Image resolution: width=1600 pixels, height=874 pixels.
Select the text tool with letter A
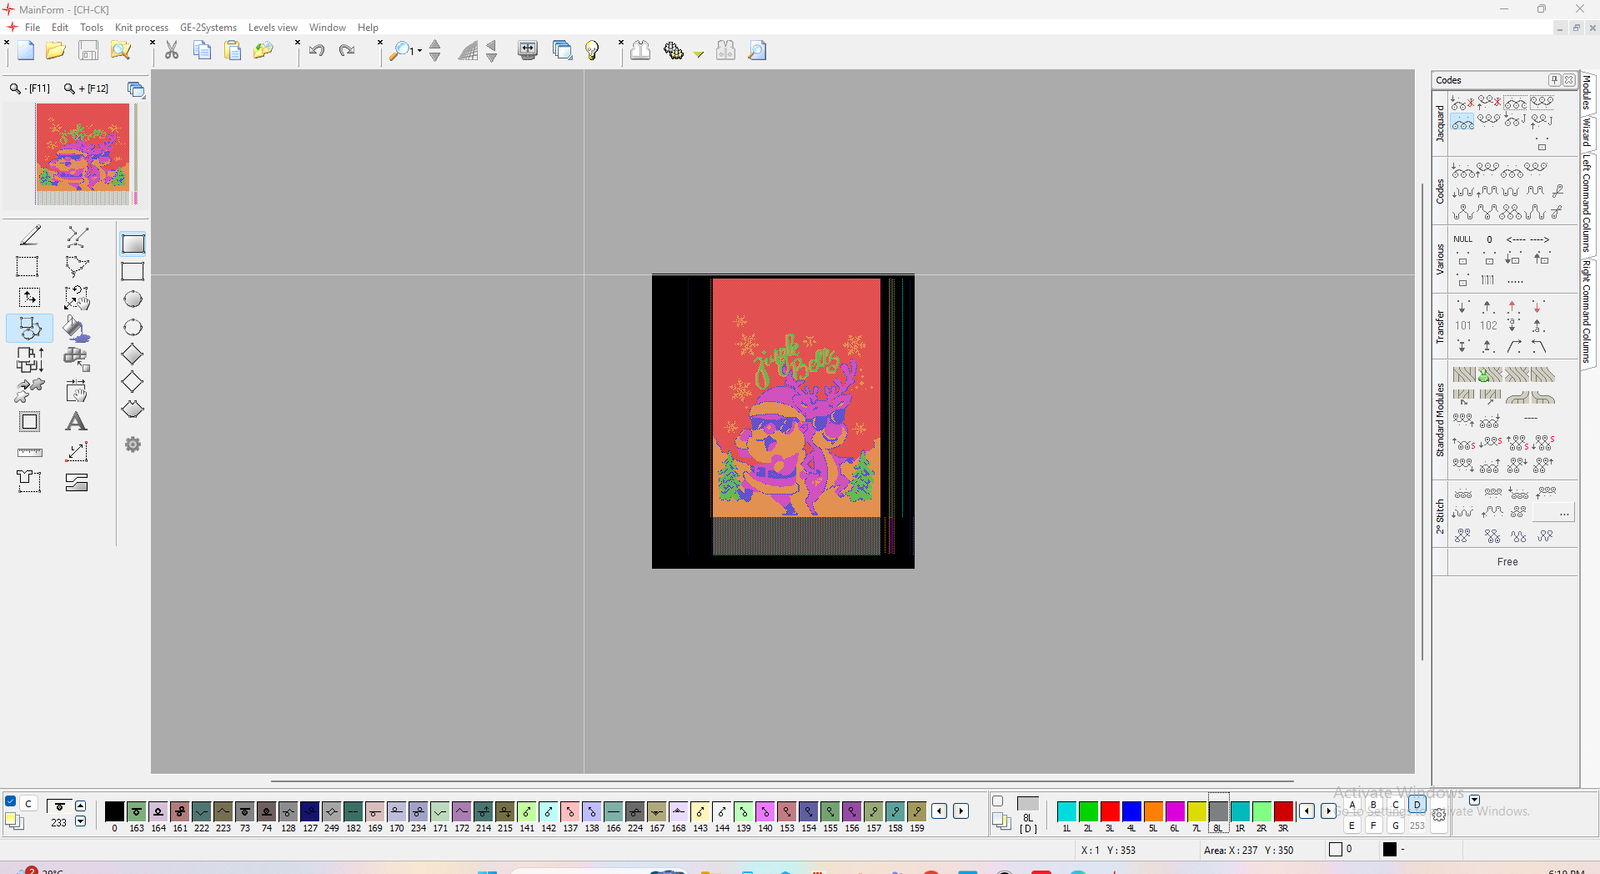(76, 422)
